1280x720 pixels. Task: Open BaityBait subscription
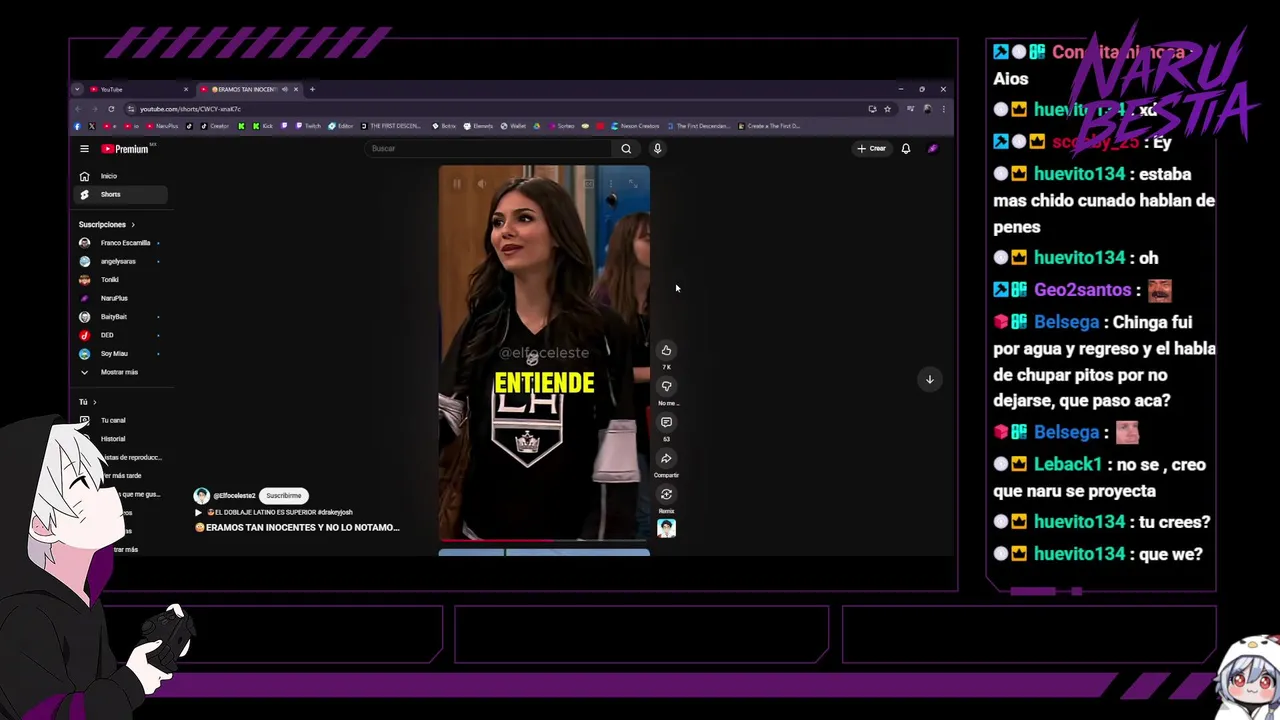[120, 317]
